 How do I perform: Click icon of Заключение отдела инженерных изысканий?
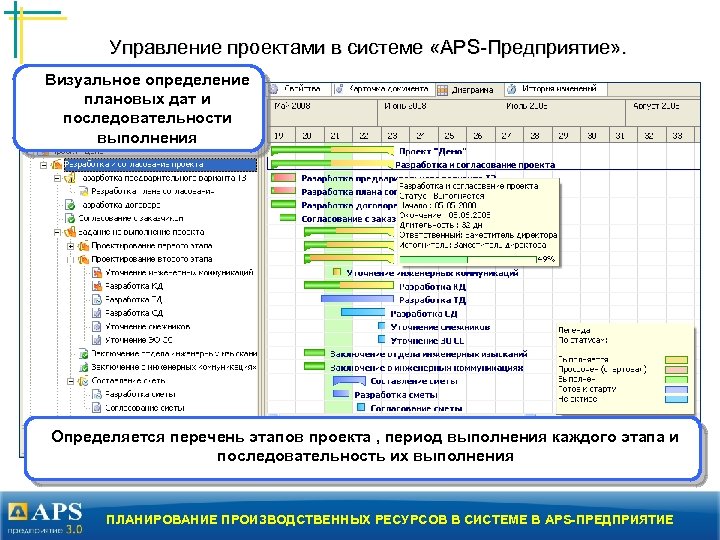tap(84, 354)
